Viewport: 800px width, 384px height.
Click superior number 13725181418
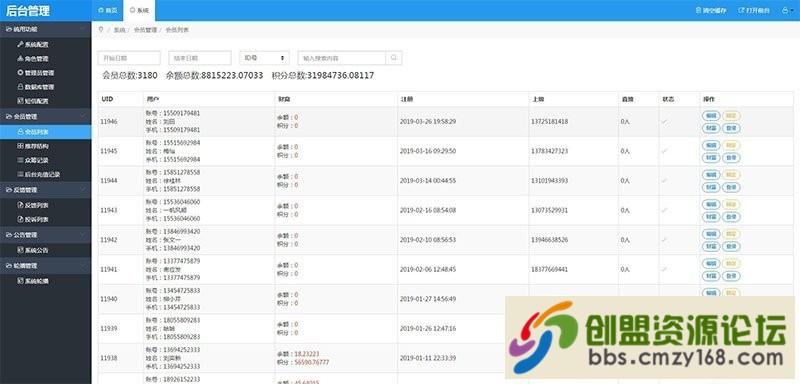pyautogui.click(x=549, y=122)
